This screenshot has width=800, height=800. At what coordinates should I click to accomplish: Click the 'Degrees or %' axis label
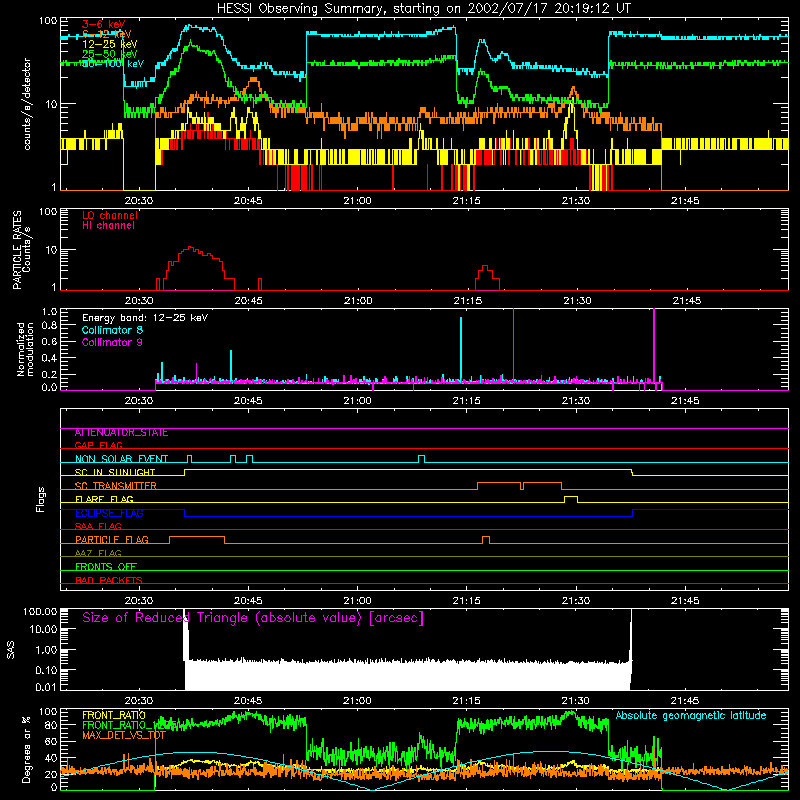[26, 750]
